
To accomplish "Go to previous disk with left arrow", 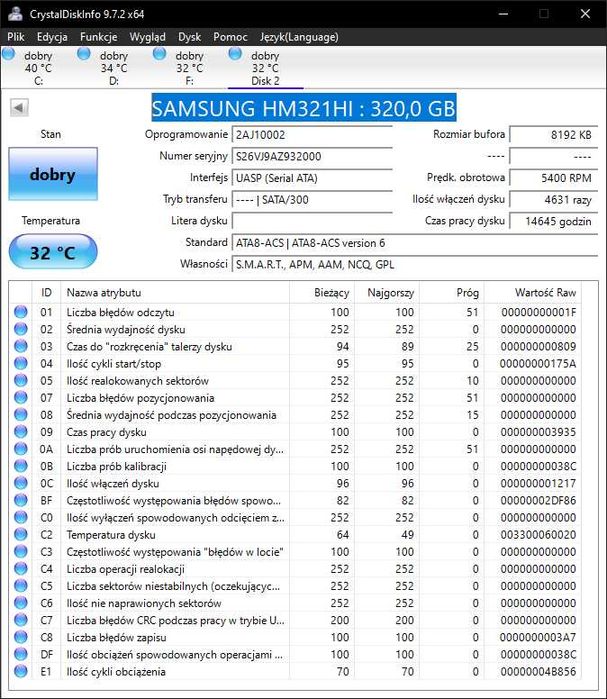I will [19, 107].
